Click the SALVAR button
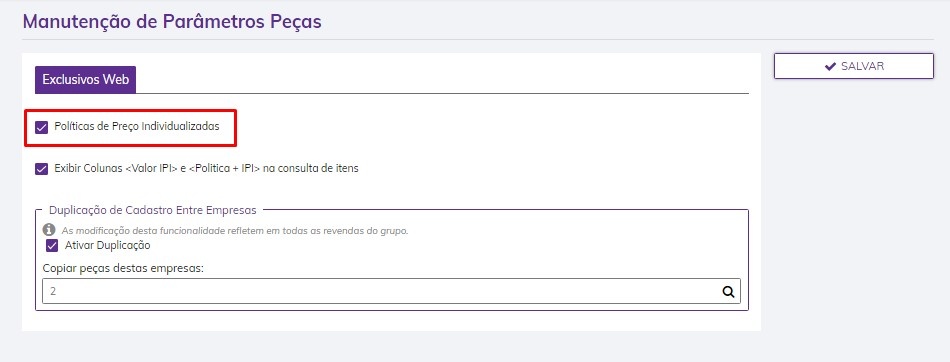This screenshot has height=362, width=950. [x=854, y=66]
